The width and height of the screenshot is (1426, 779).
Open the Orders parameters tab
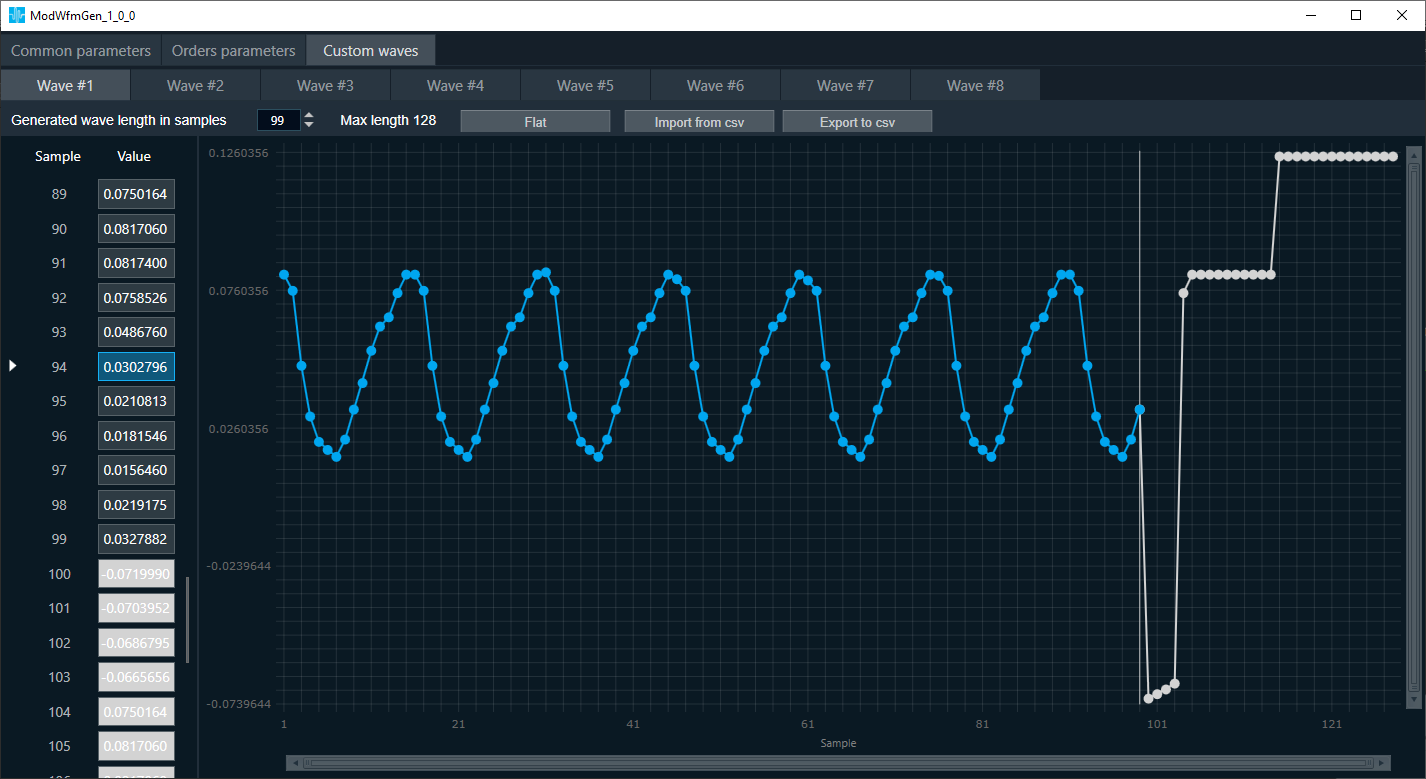[x=233, y=50]
